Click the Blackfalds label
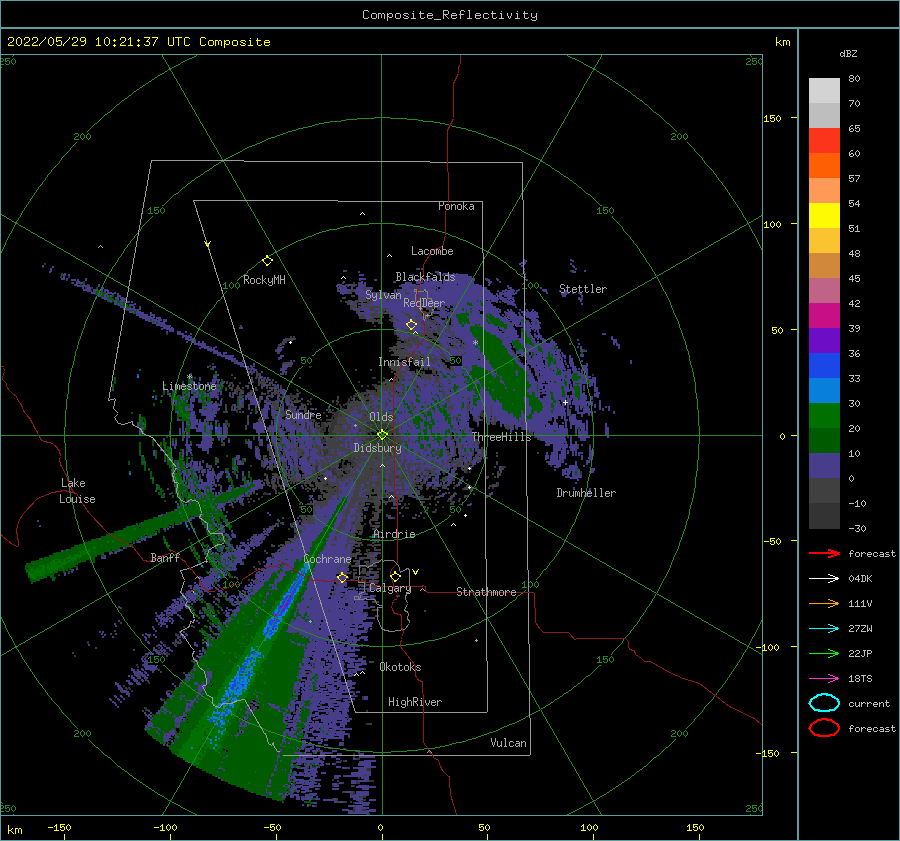Viewport: 900px width, 841px height. [x=425, y=277]
